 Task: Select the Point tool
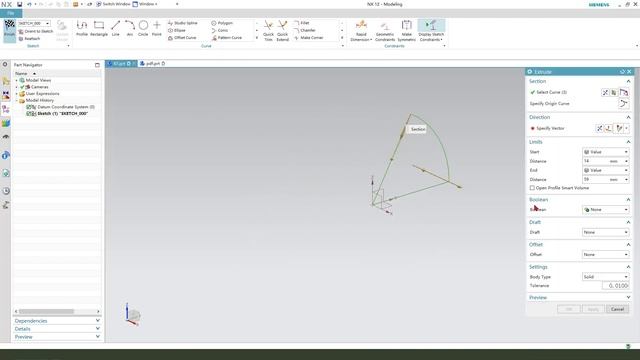(157, 28)
